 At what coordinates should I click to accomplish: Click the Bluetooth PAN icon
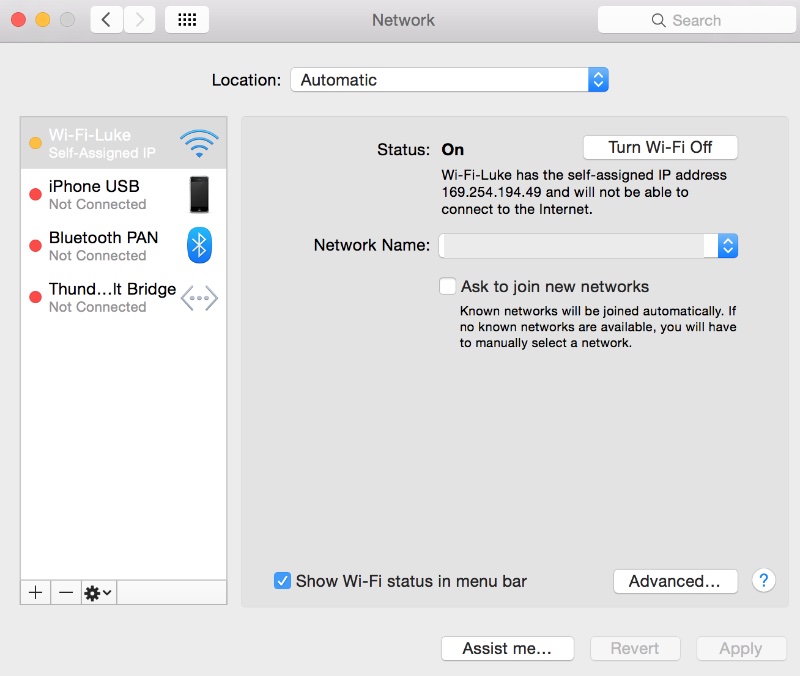point(199,246)
